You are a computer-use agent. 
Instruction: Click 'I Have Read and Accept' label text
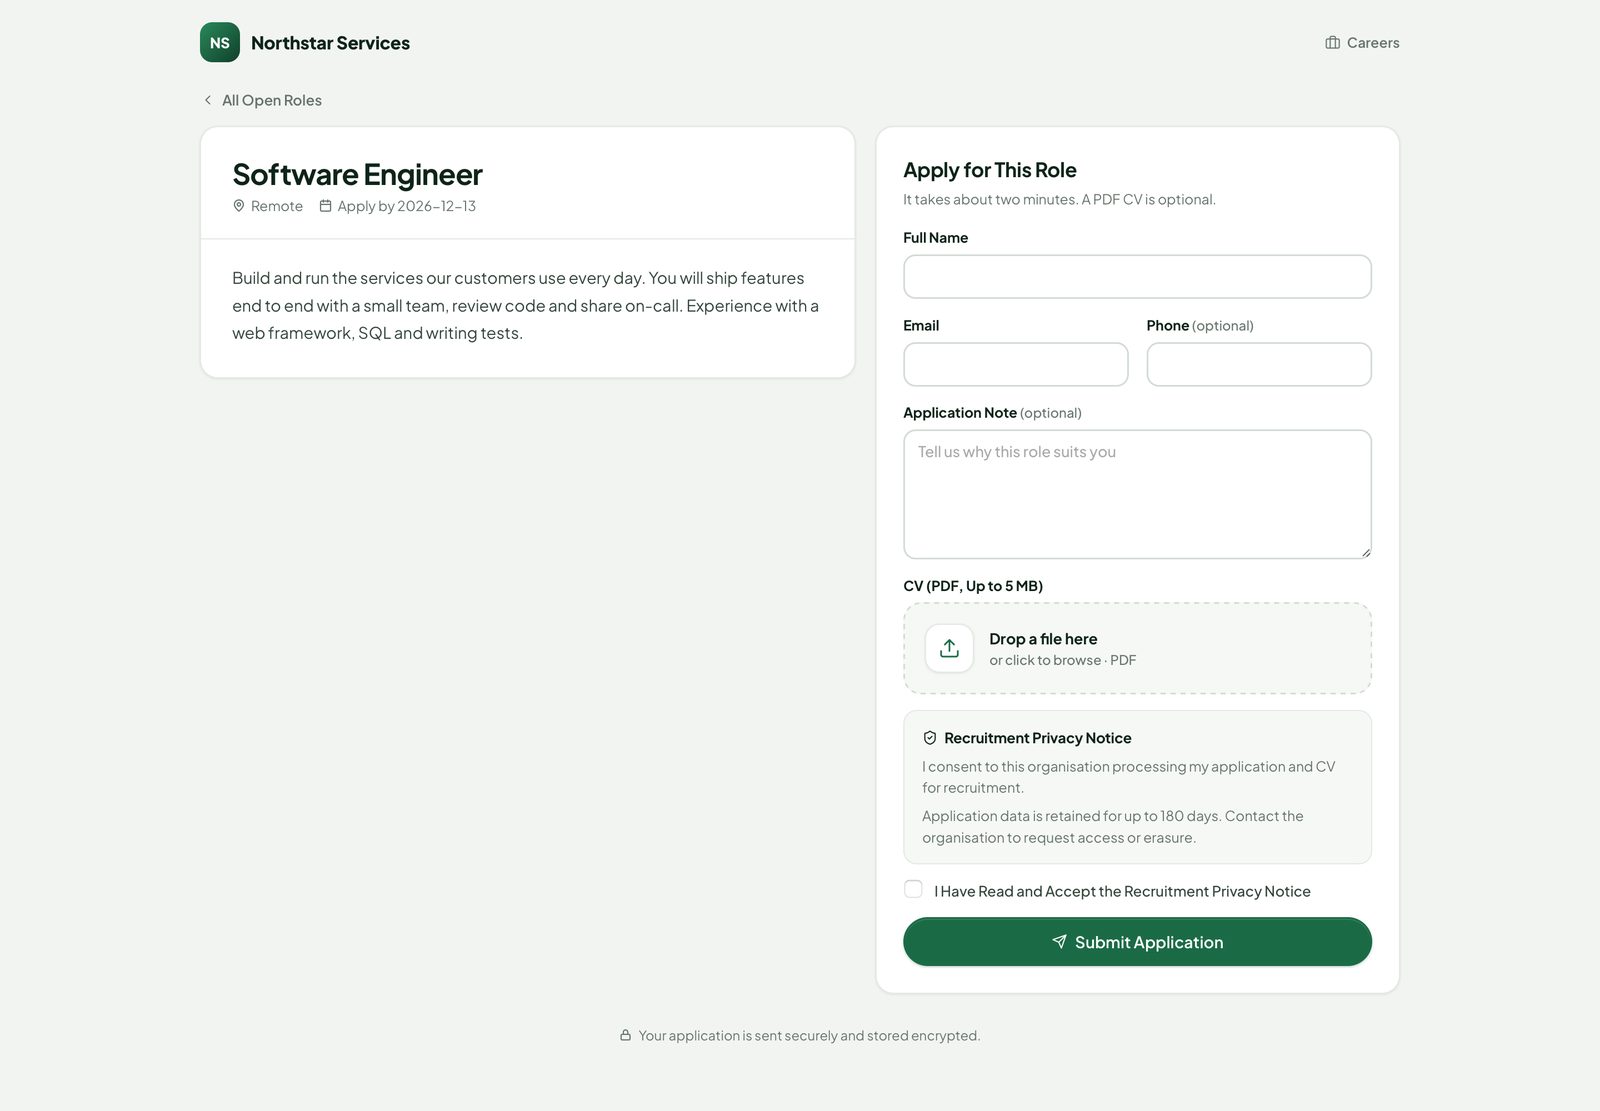click(1122, 891)
